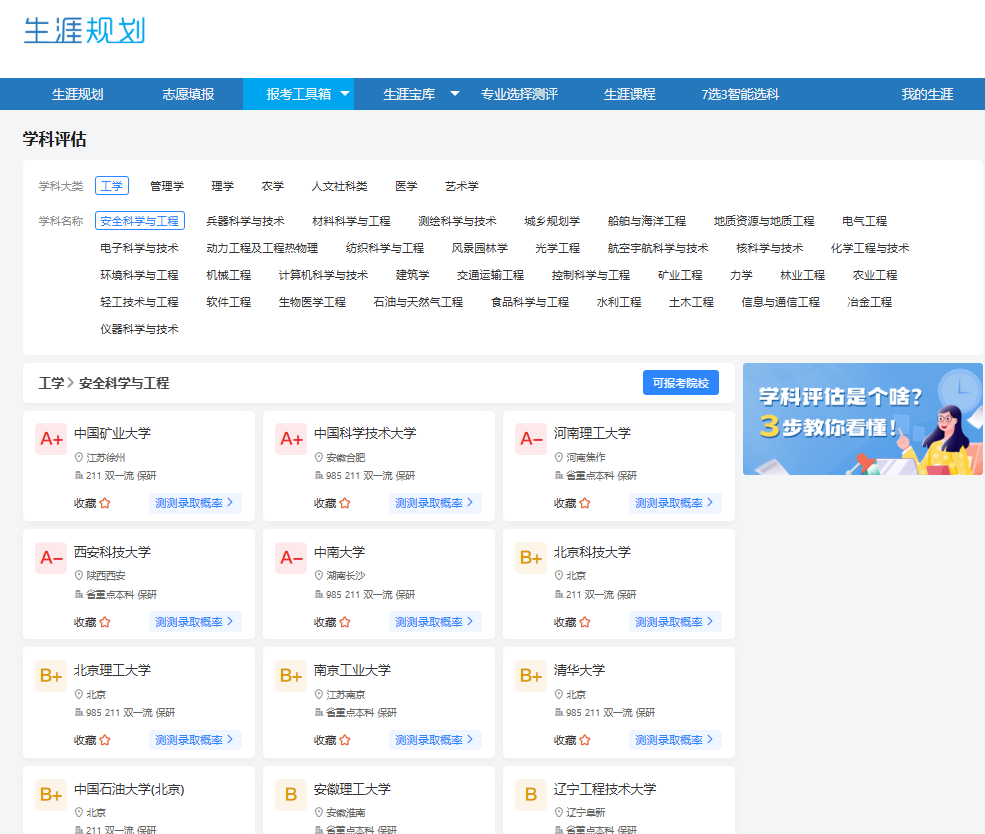Click the star on 北京理工大学 card
Screen dimensions: 985x834
point(105,740)
